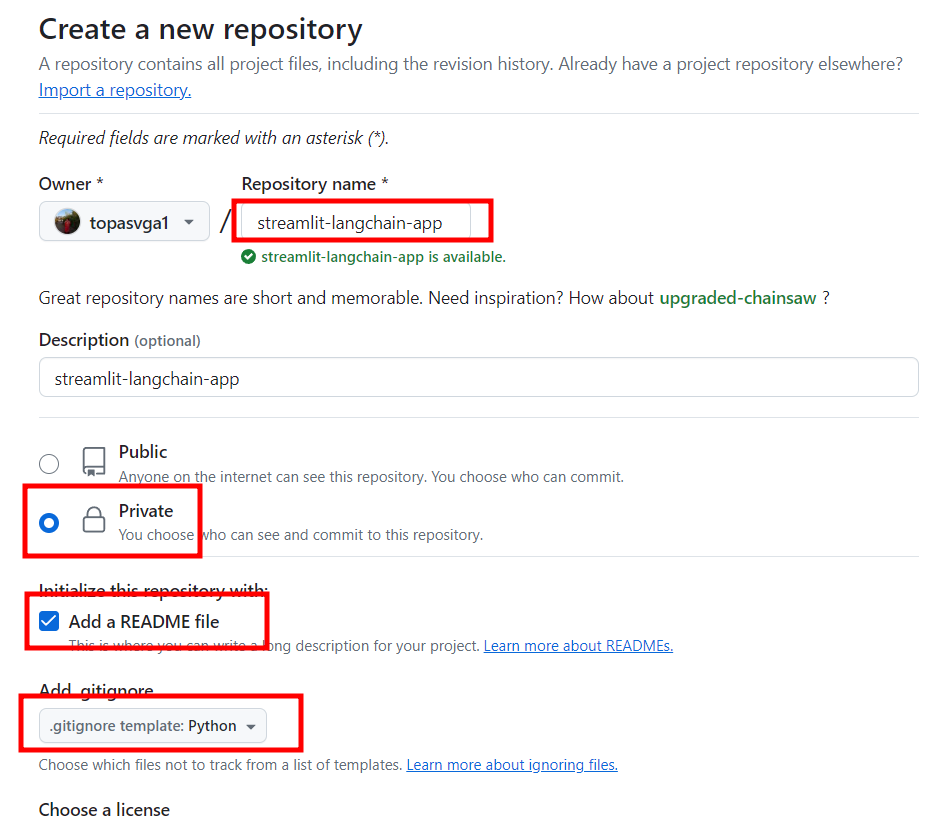
Task: Toggle the Add a README file checkbox
Action: (x=49, y=621)
